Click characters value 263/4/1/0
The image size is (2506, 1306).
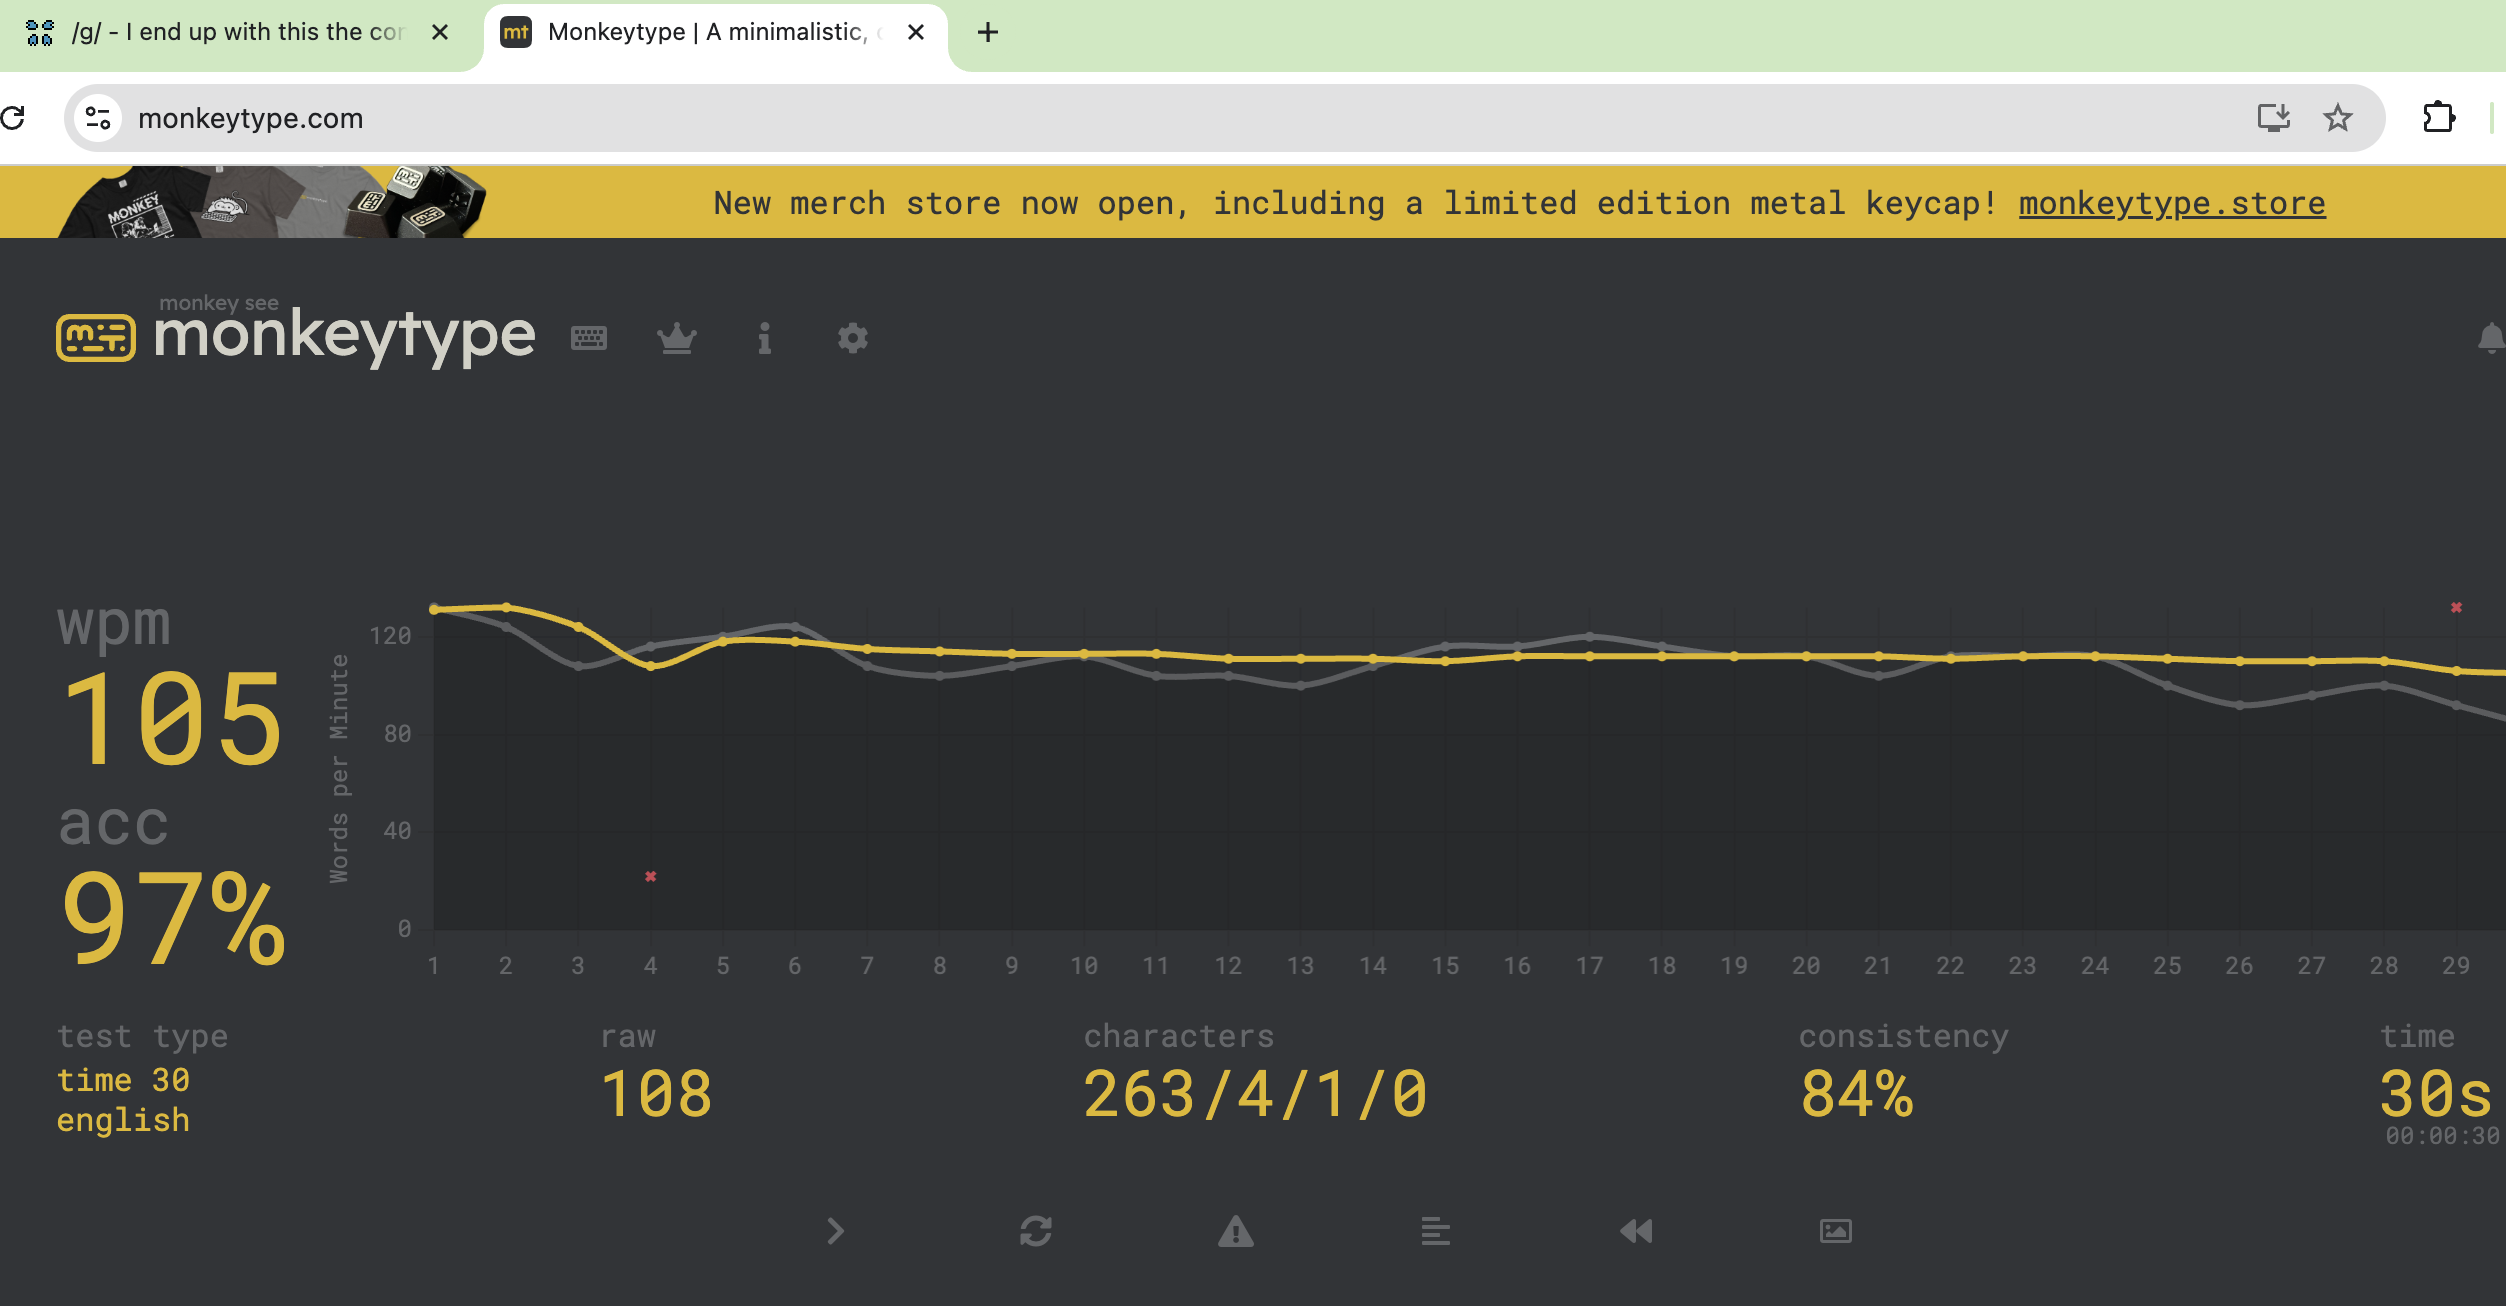click(1256, 1094)
